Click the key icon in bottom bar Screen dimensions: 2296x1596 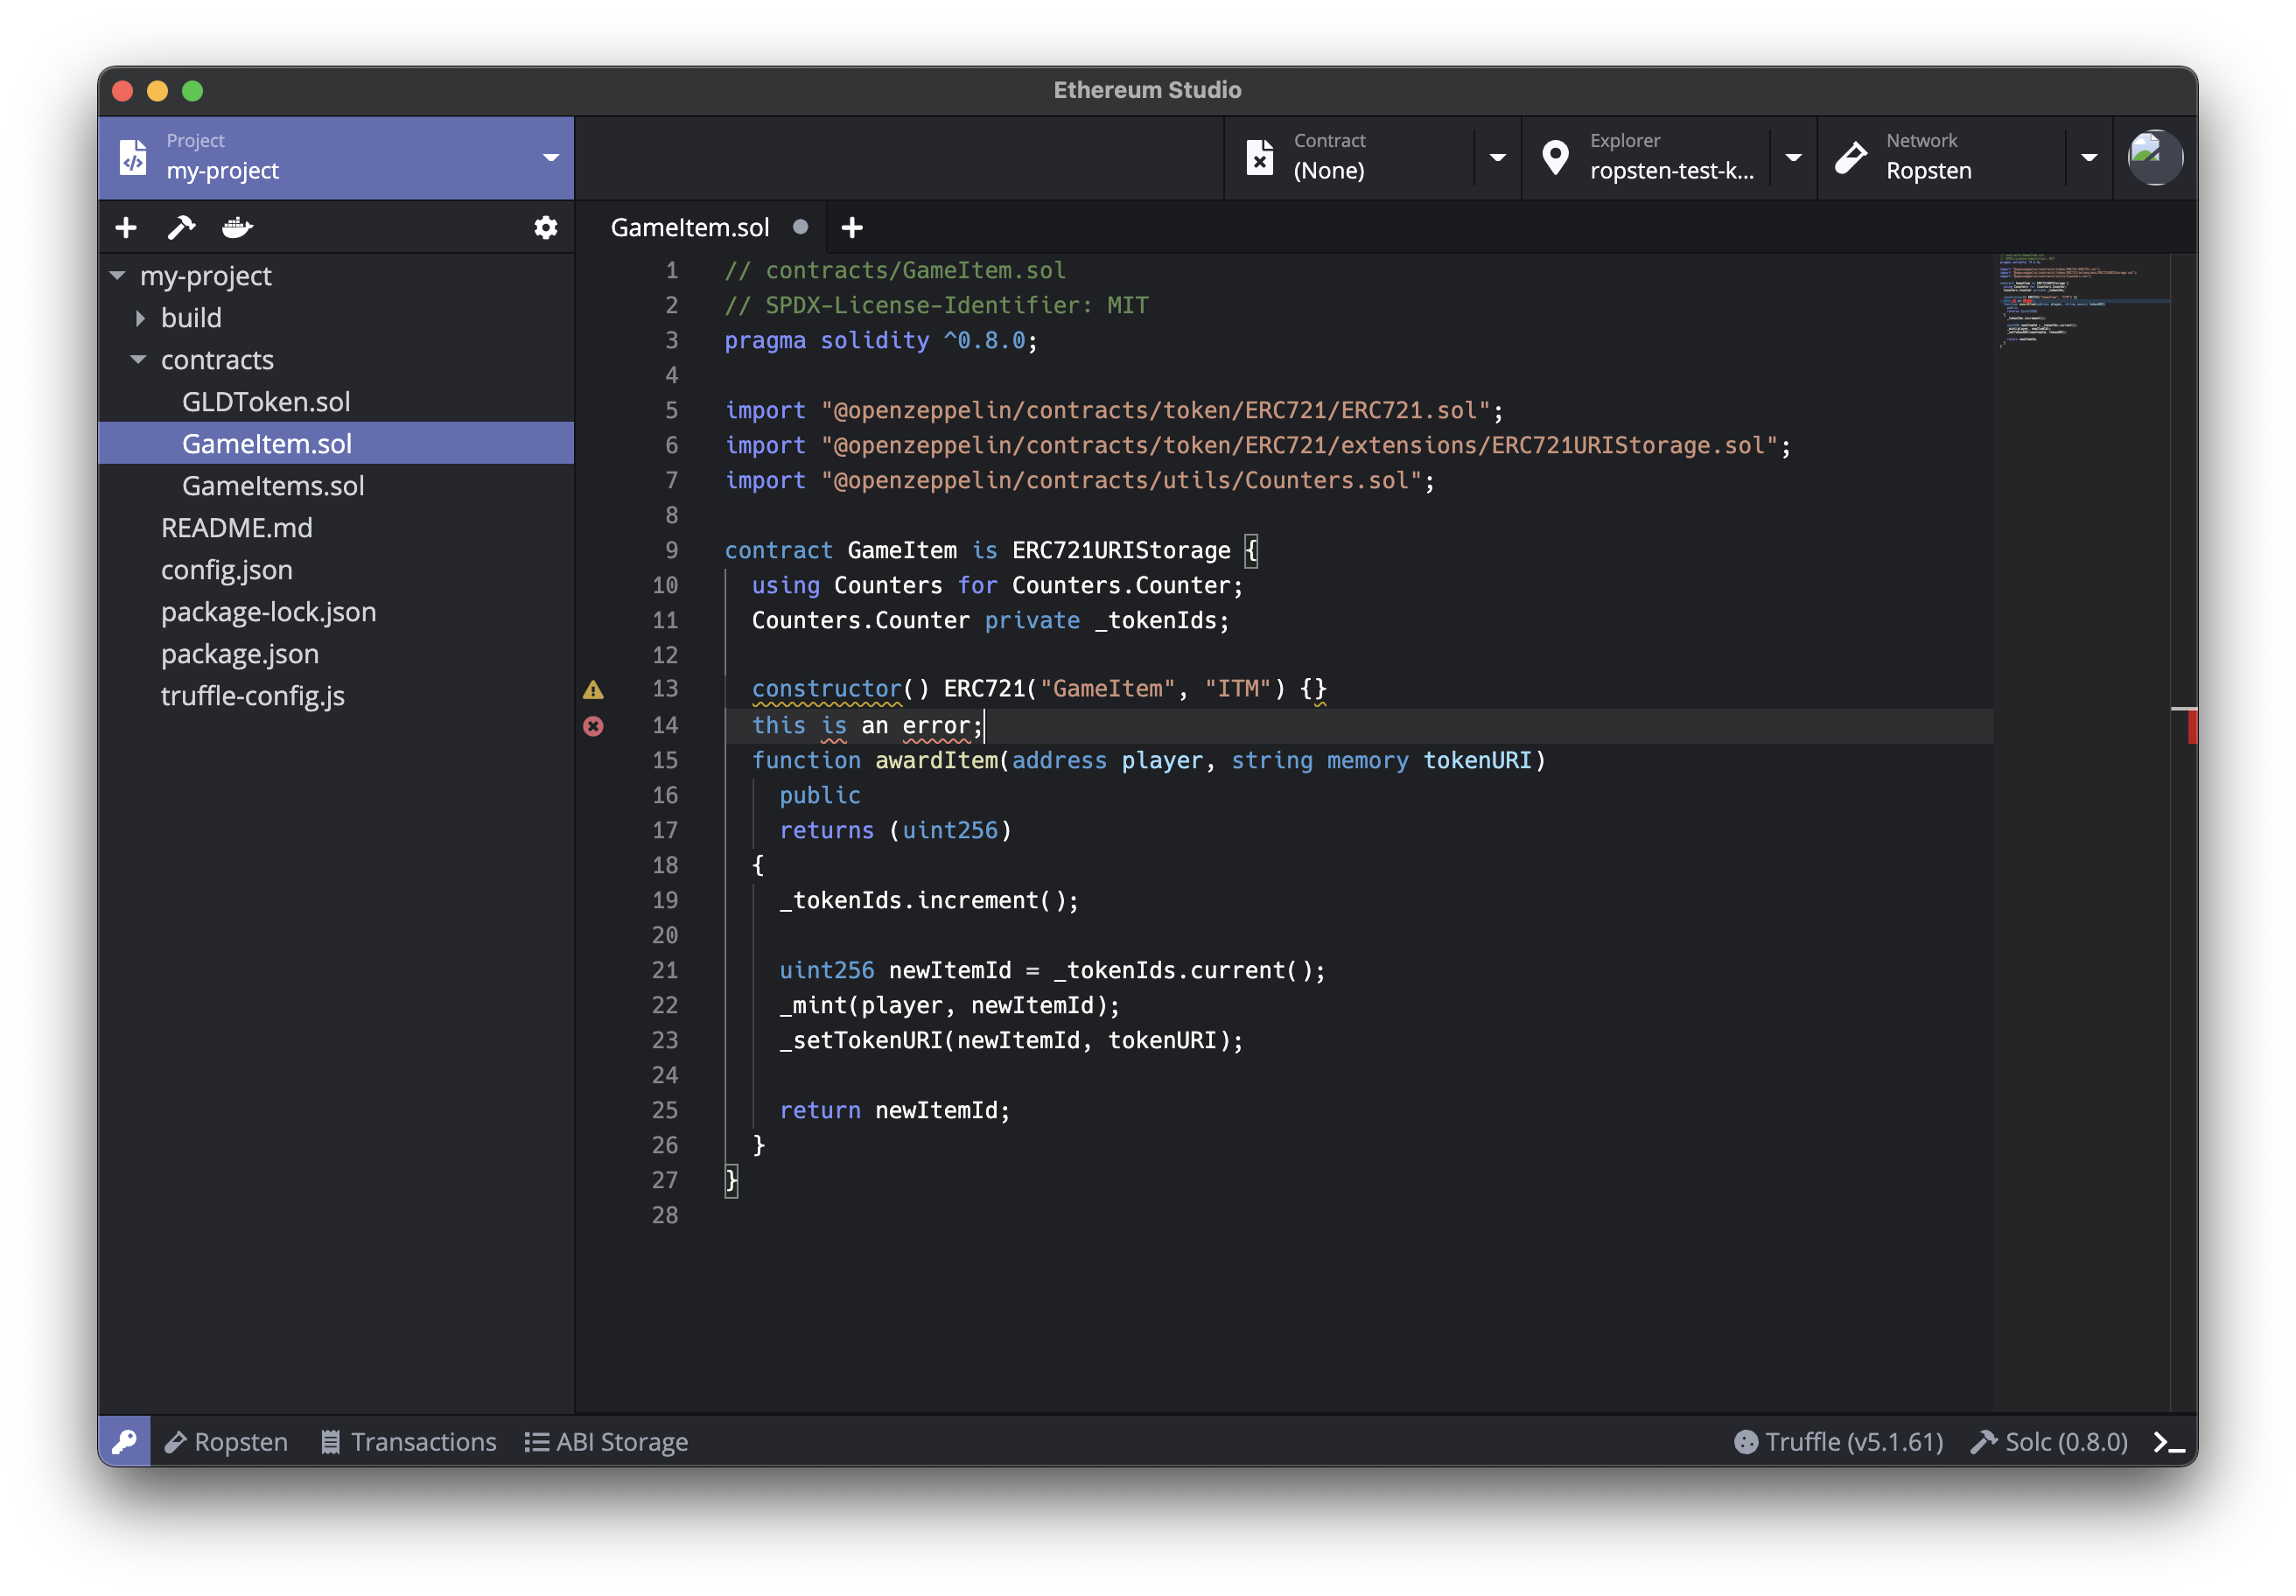pyautogui.click(x=125, y=1442)
